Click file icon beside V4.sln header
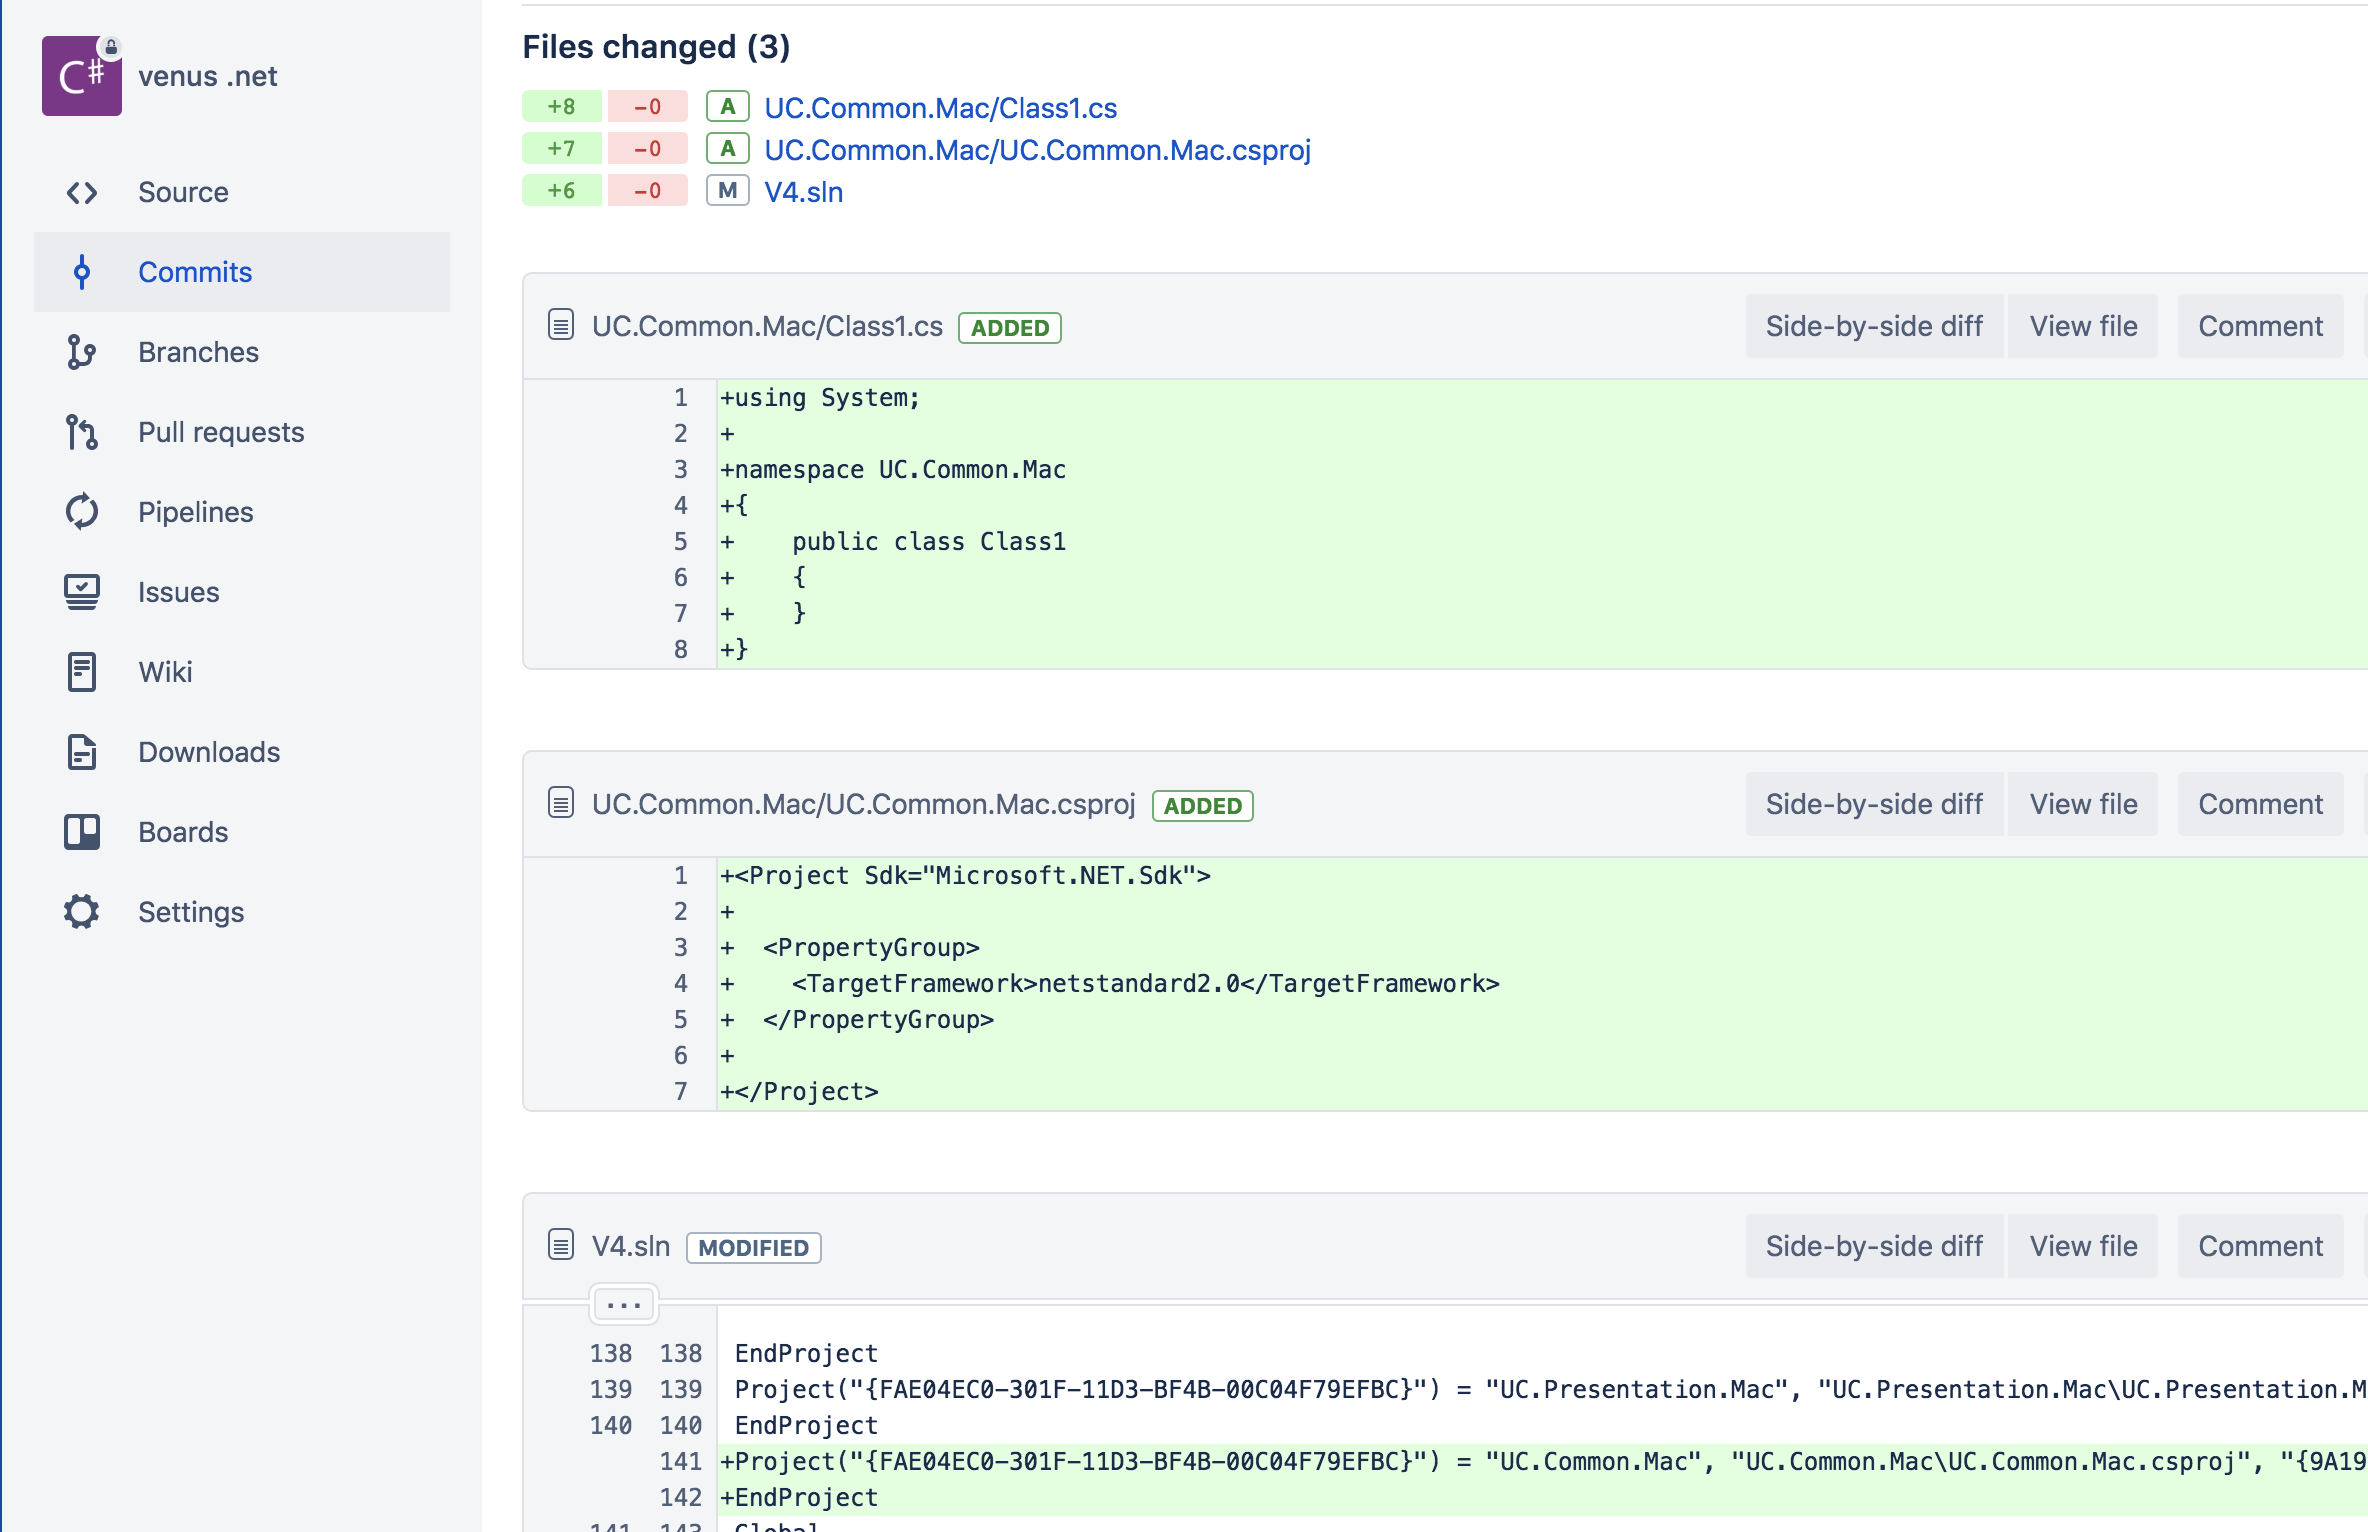The height and width of the screenshot is (1532, 2368). [x=561, y=1245]
